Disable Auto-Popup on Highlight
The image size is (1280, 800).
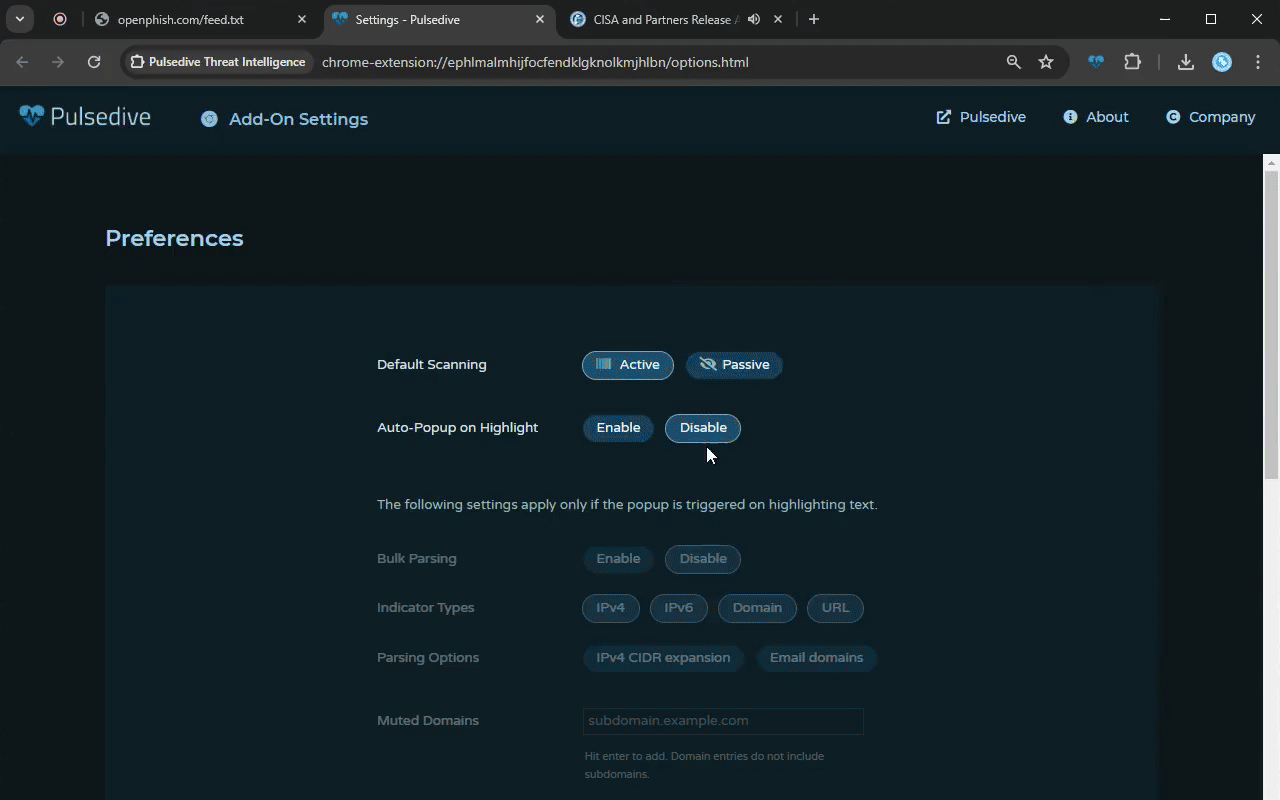pos(703,428)
